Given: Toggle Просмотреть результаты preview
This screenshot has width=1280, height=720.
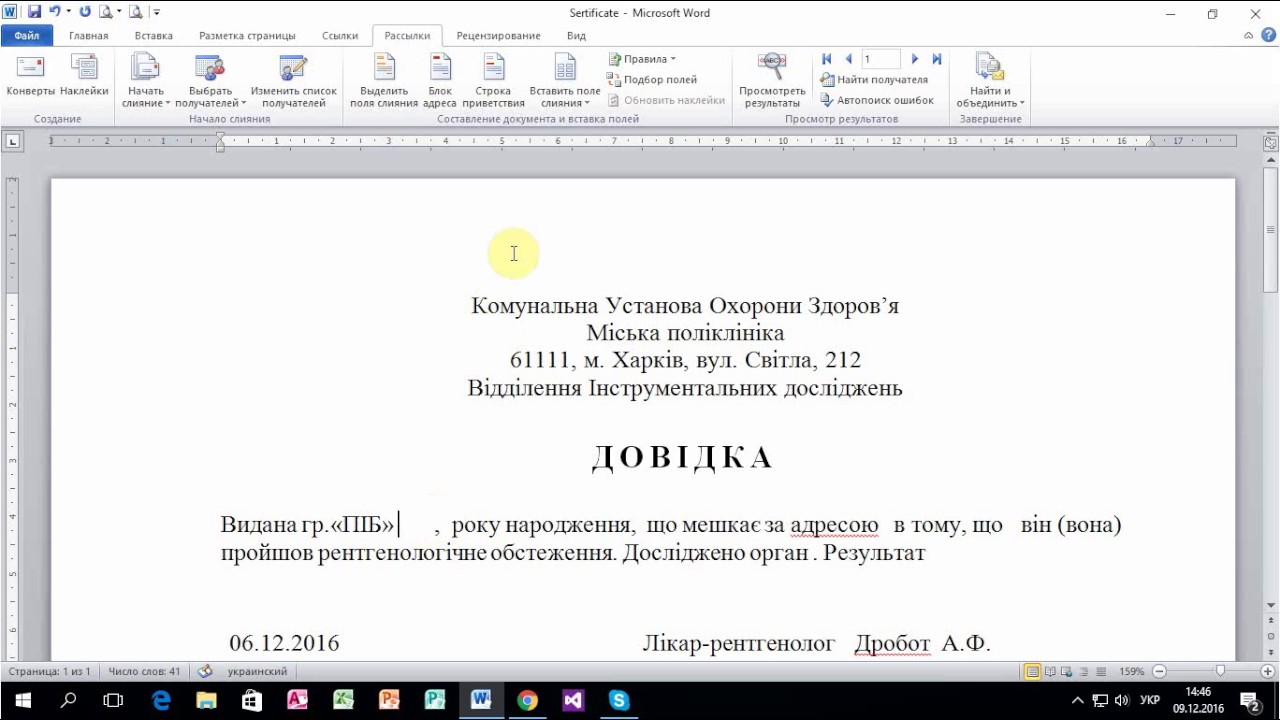Looking at the screenshot, I should pyautogui.click(x=772, y=81).
